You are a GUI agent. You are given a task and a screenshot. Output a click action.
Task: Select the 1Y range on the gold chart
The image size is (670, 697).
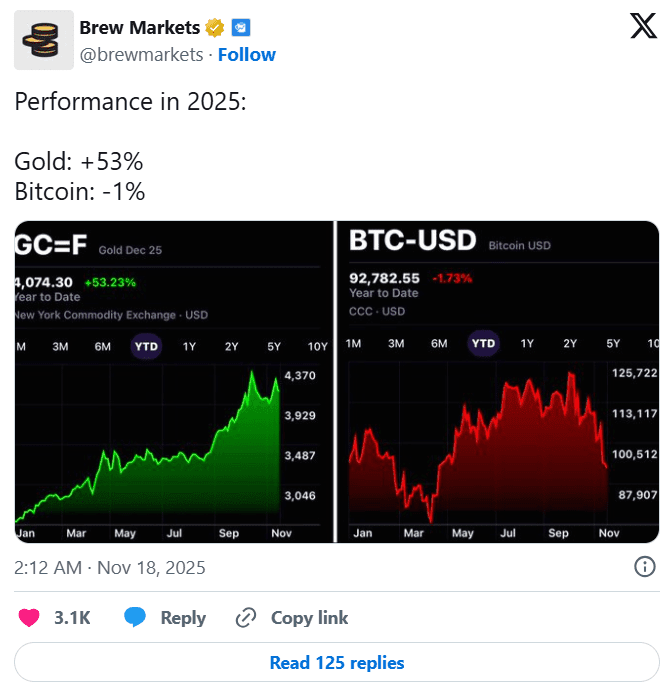tap(189, 346)
